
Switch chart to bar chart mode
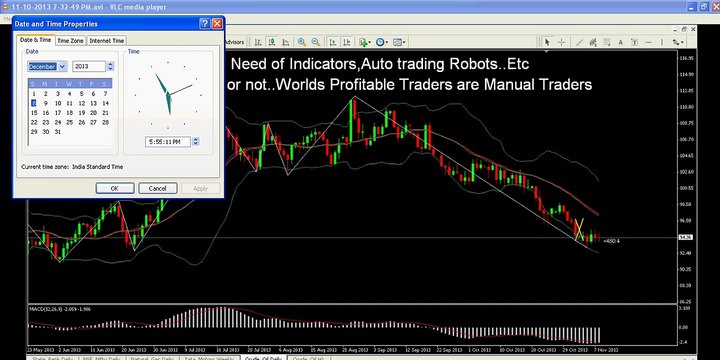pyautogui.click(x=258, y=42)
